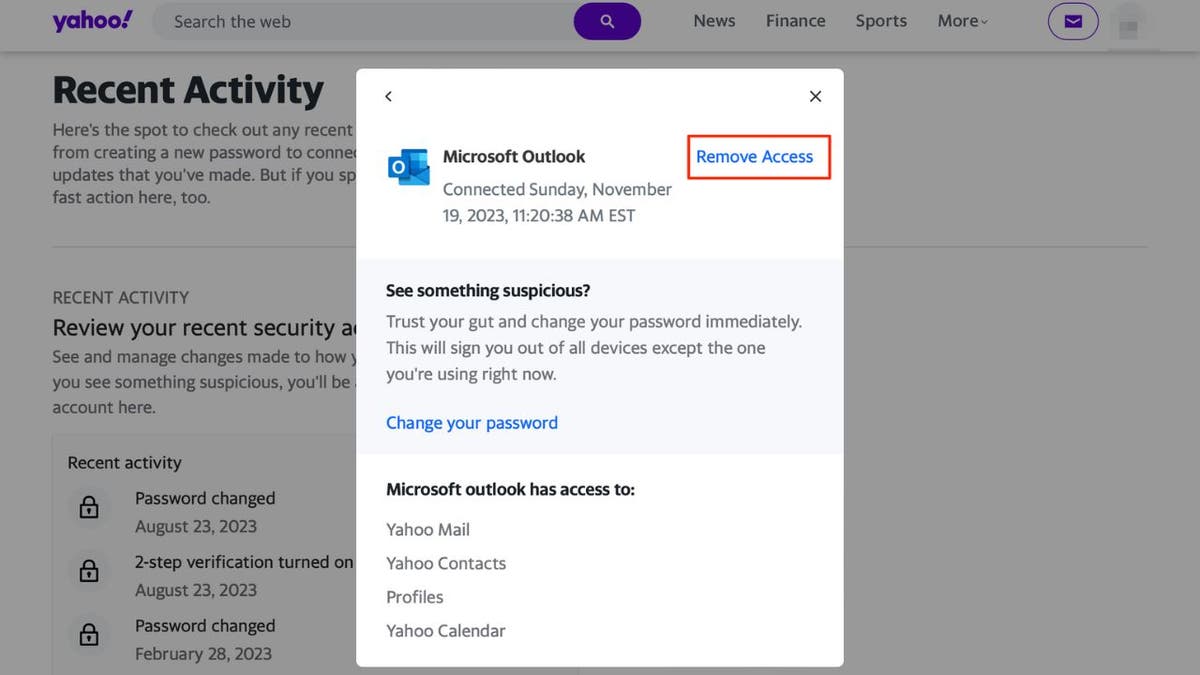Click the 'Password changed' entry above February 28, 2023
This screenshot has width=1200, height=675.
tap(205, 626)
